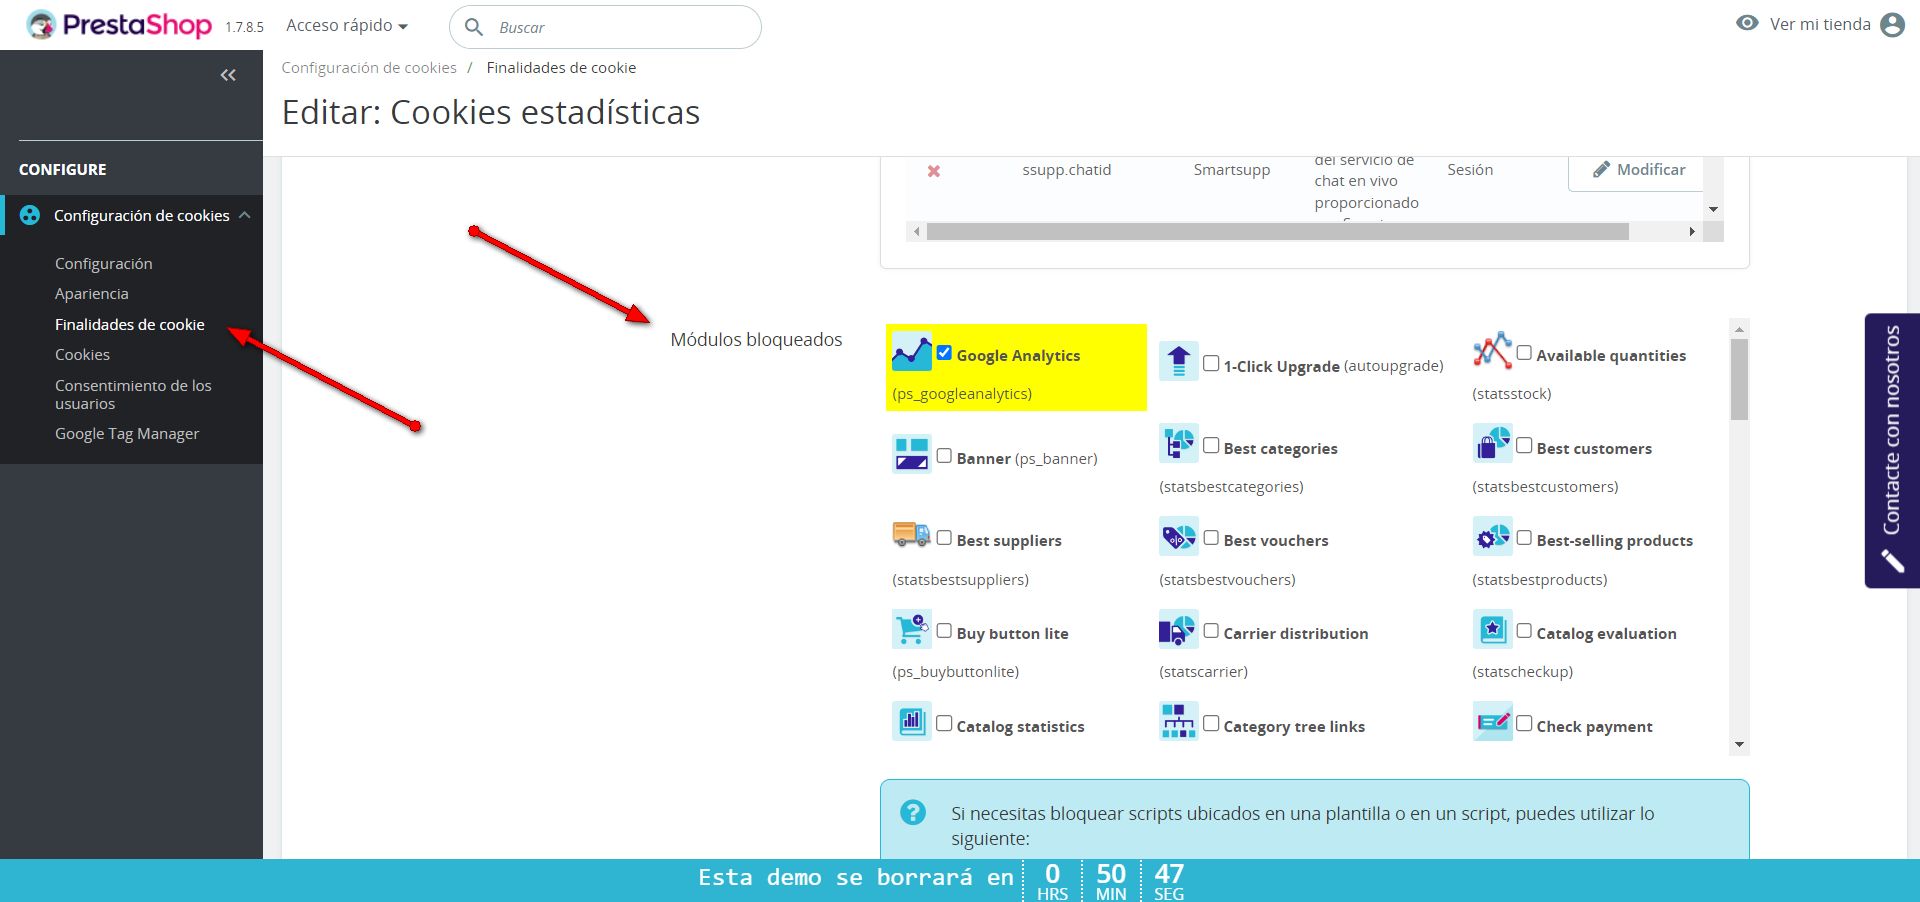The height and width of the screenshot is (902, 1920).
Task: Open Apariencia in the sidebar
Action: point(92,294)
